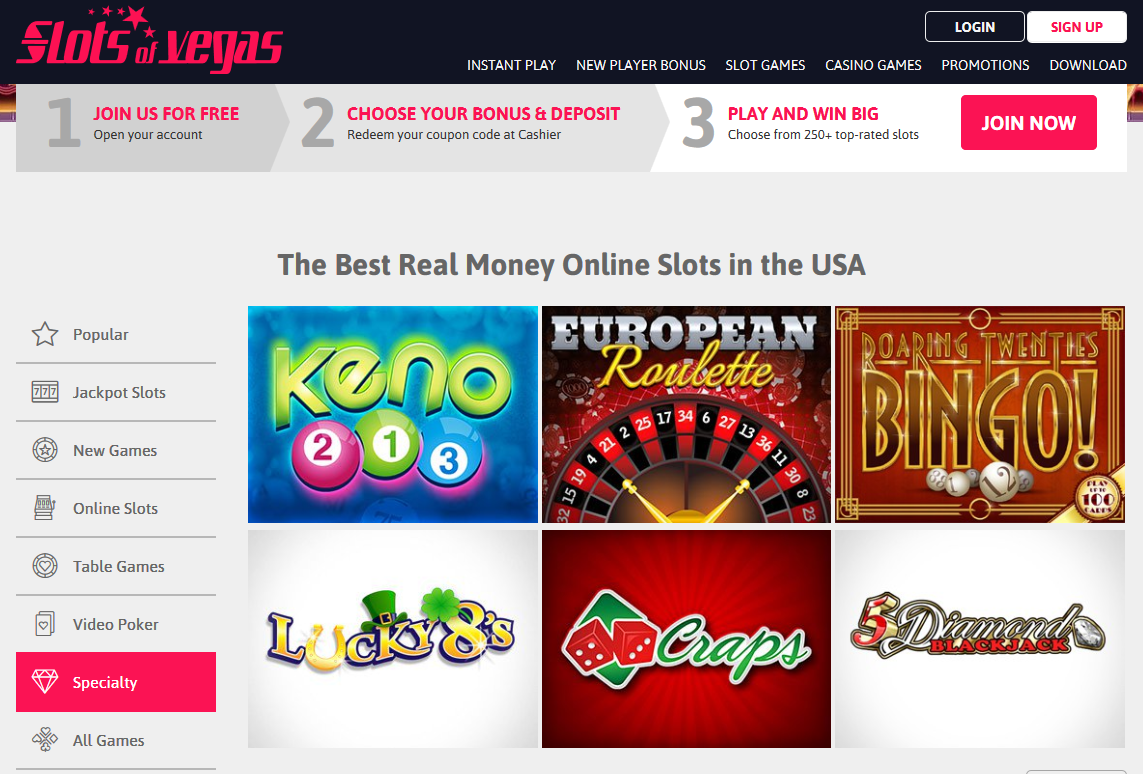Viewport: 1143px width, 774px height.
Task: Click the Sign Up button
Action: click(x=1077, y=27)
